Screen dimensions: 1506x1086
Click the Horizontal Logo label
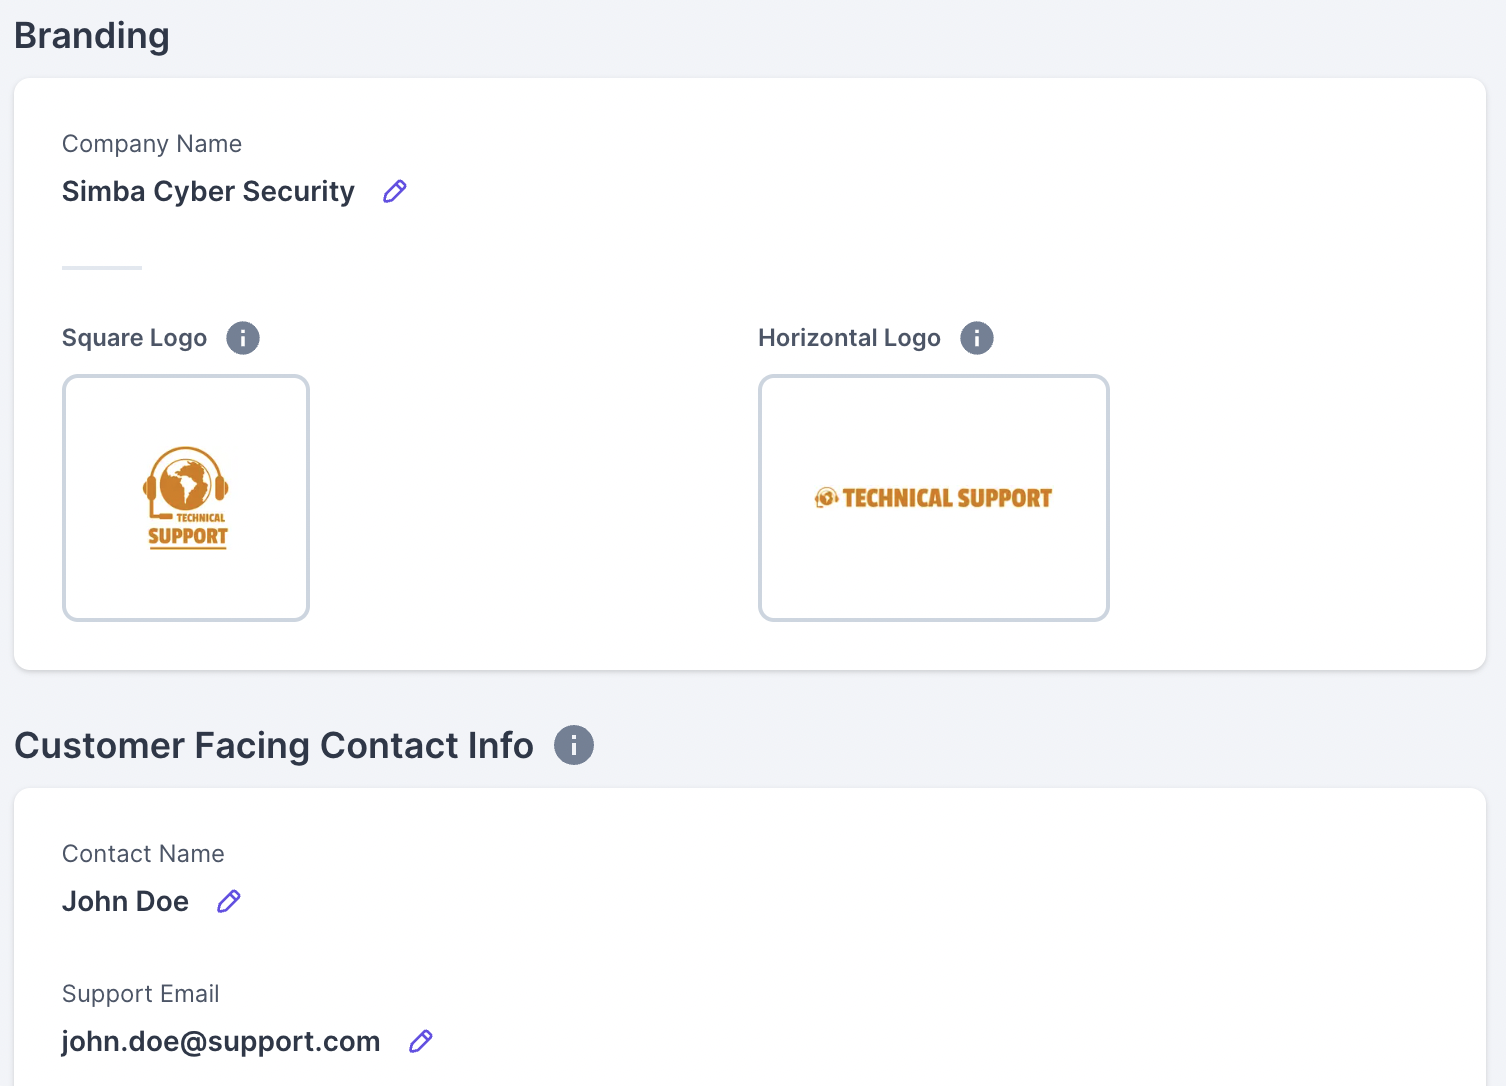click(x=849, y=338)
